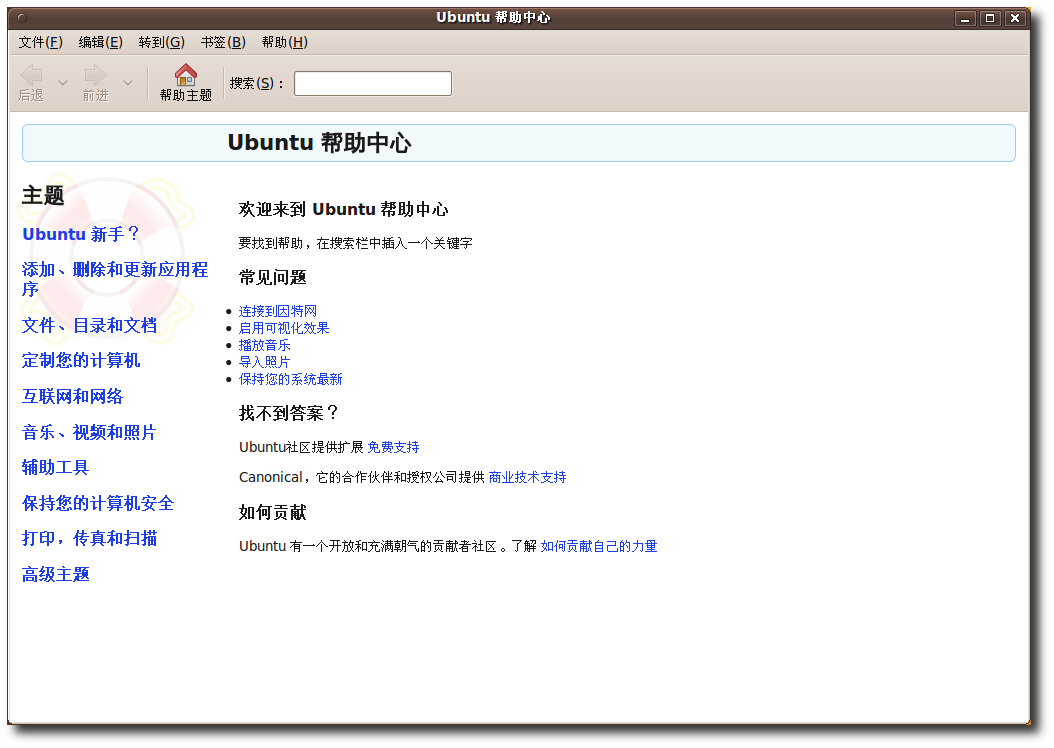1054x748 pixels.
Task: Follow the 保持您的系统最新 FAQ link
Action: click(x=290, y=379)
